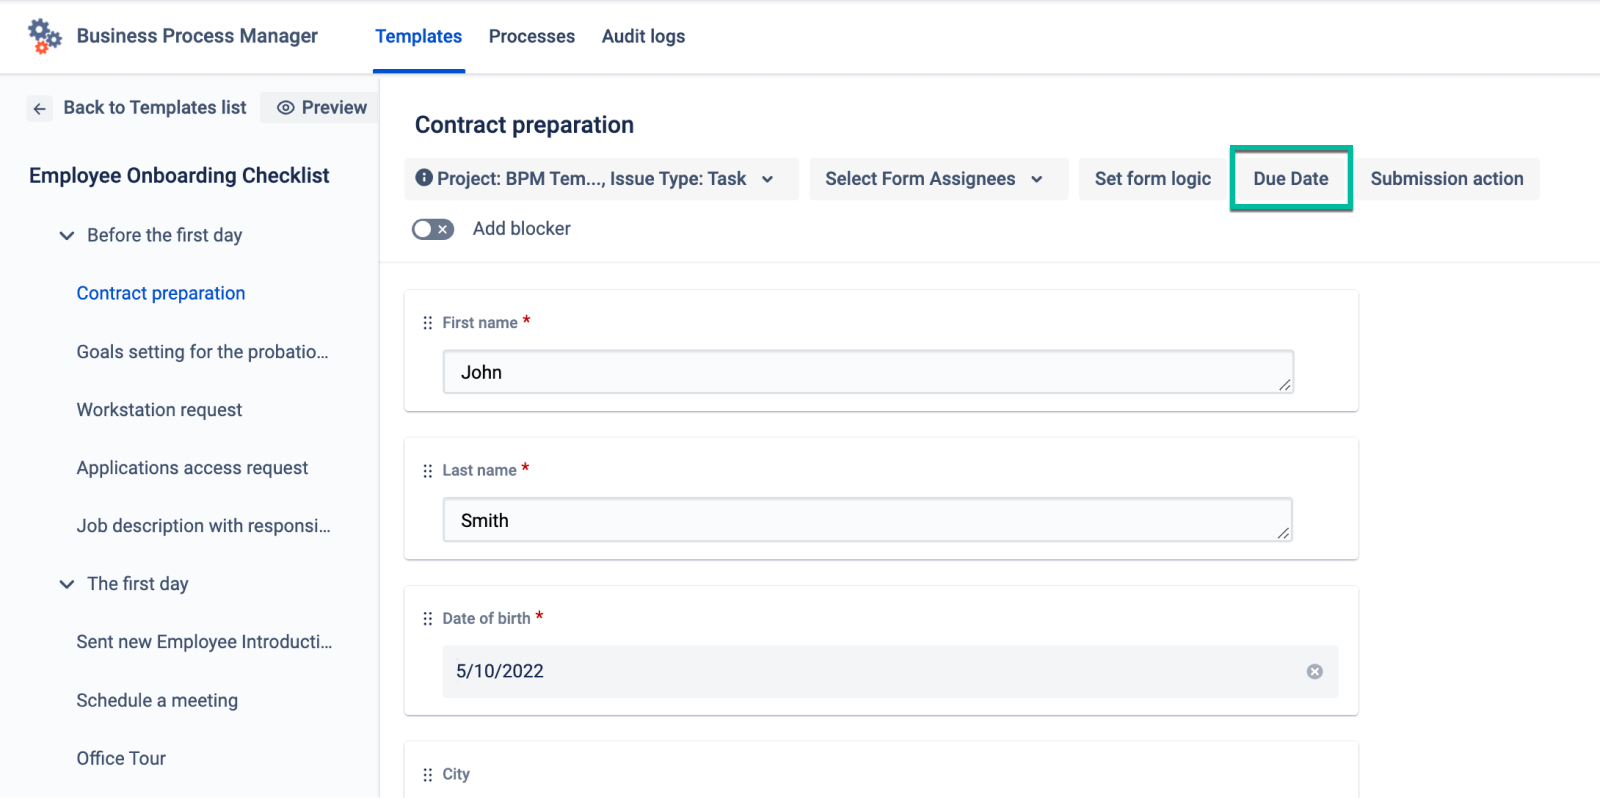Viewport: 1600px width, 798px height.
Task: Collapse the Before the first day section
Action: (67, 236)
